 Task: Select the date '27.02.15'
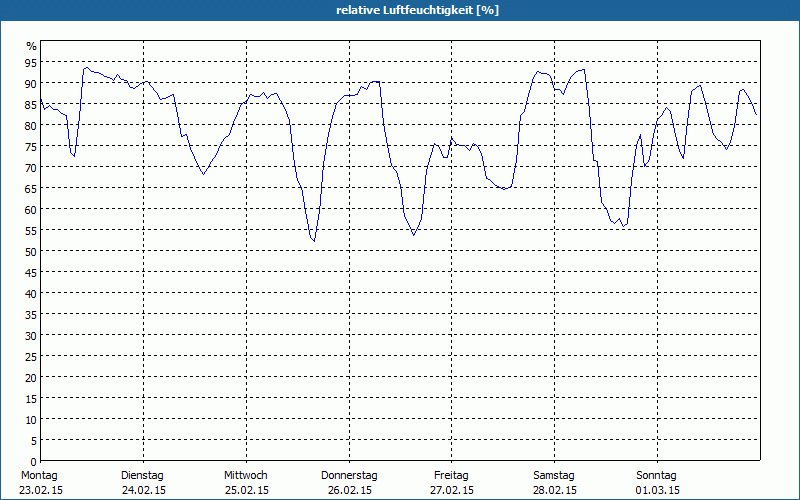pos(452,490)
